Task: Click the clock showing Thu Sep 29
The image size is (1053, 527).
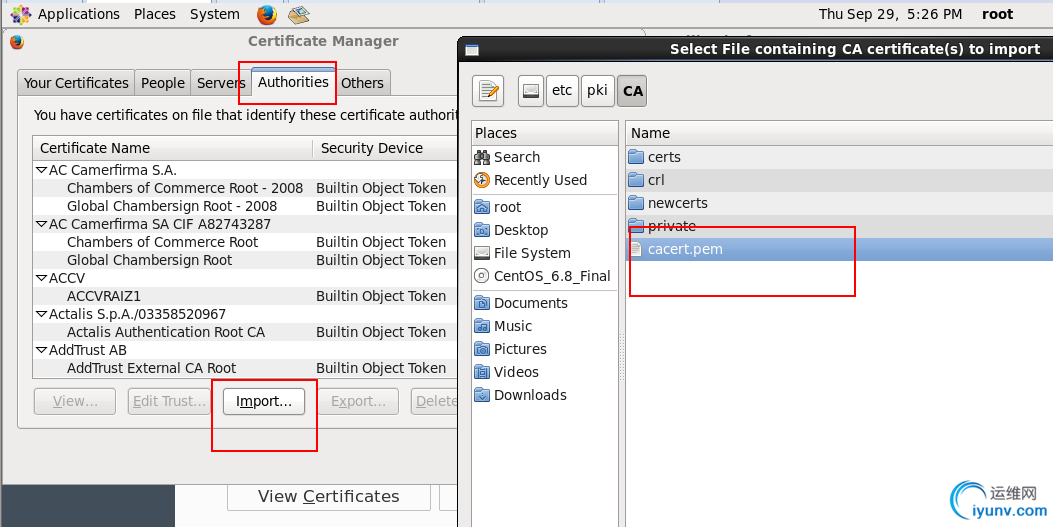Action: (890, 14)
